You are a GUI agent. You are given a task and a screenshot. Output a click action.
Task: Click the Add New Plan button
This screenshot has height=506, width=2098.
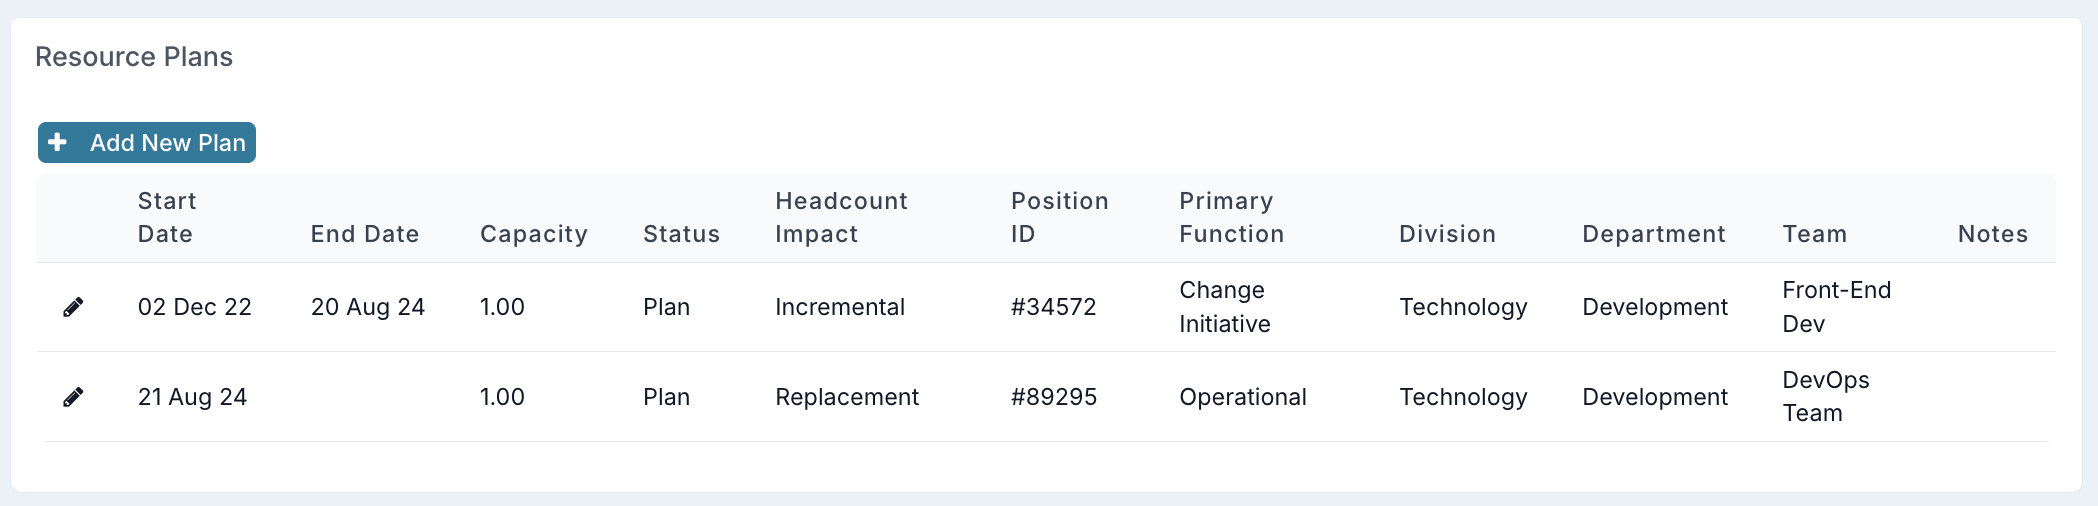coord(147,142)
